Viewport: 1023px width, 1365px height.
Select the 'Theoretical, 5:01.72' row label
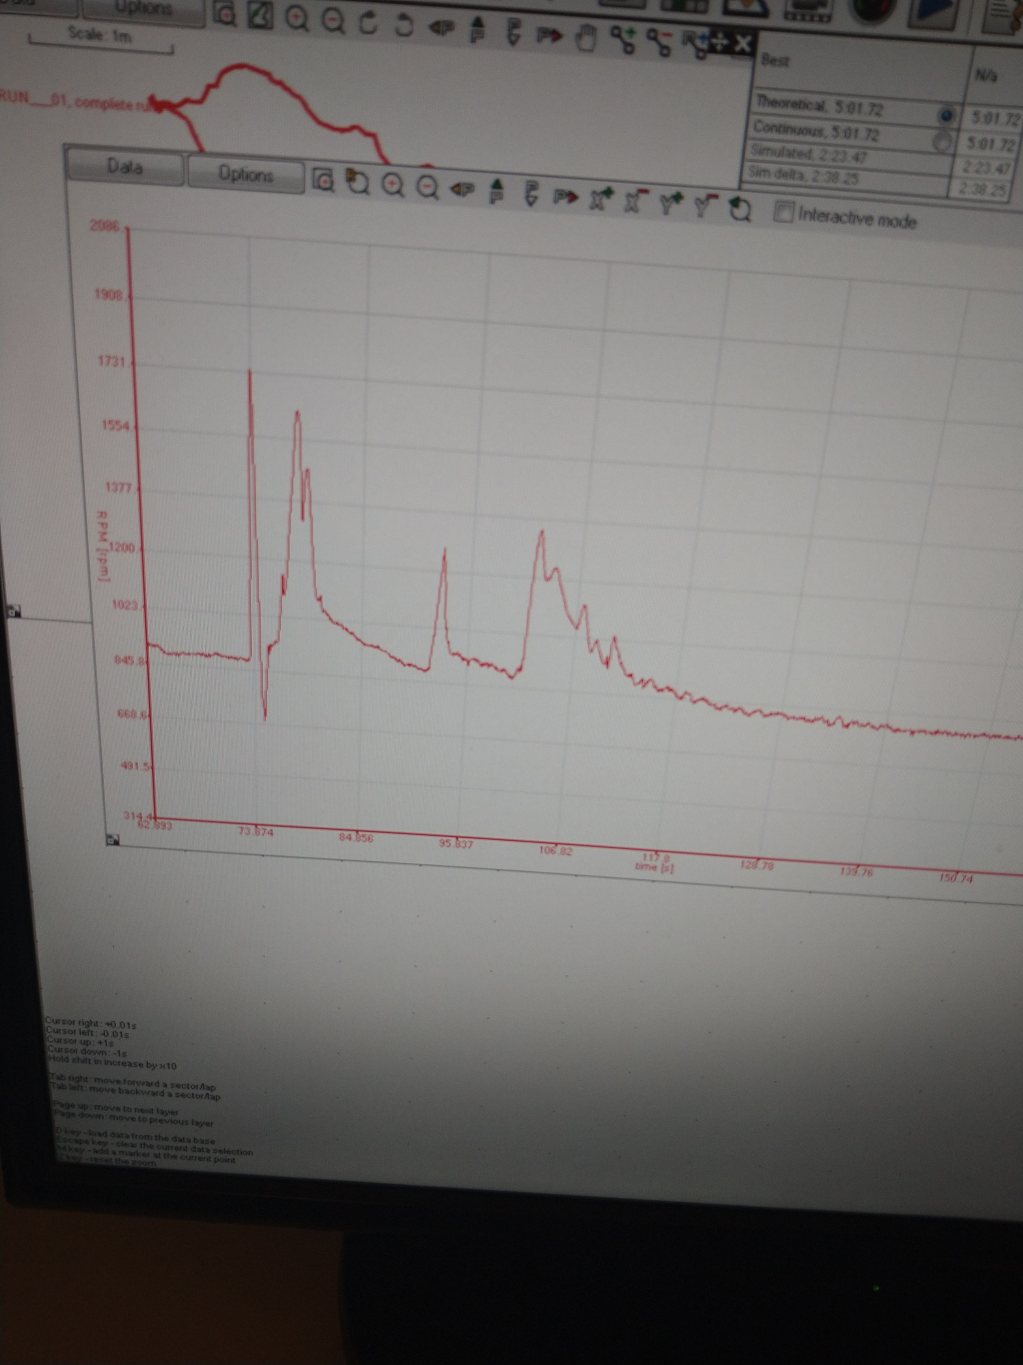click(x=818, y=106)
